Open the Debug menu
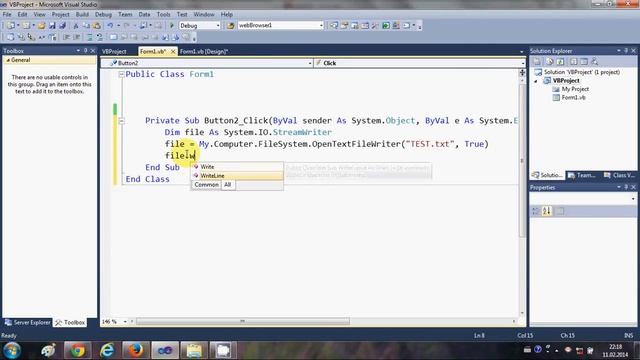 103,14
